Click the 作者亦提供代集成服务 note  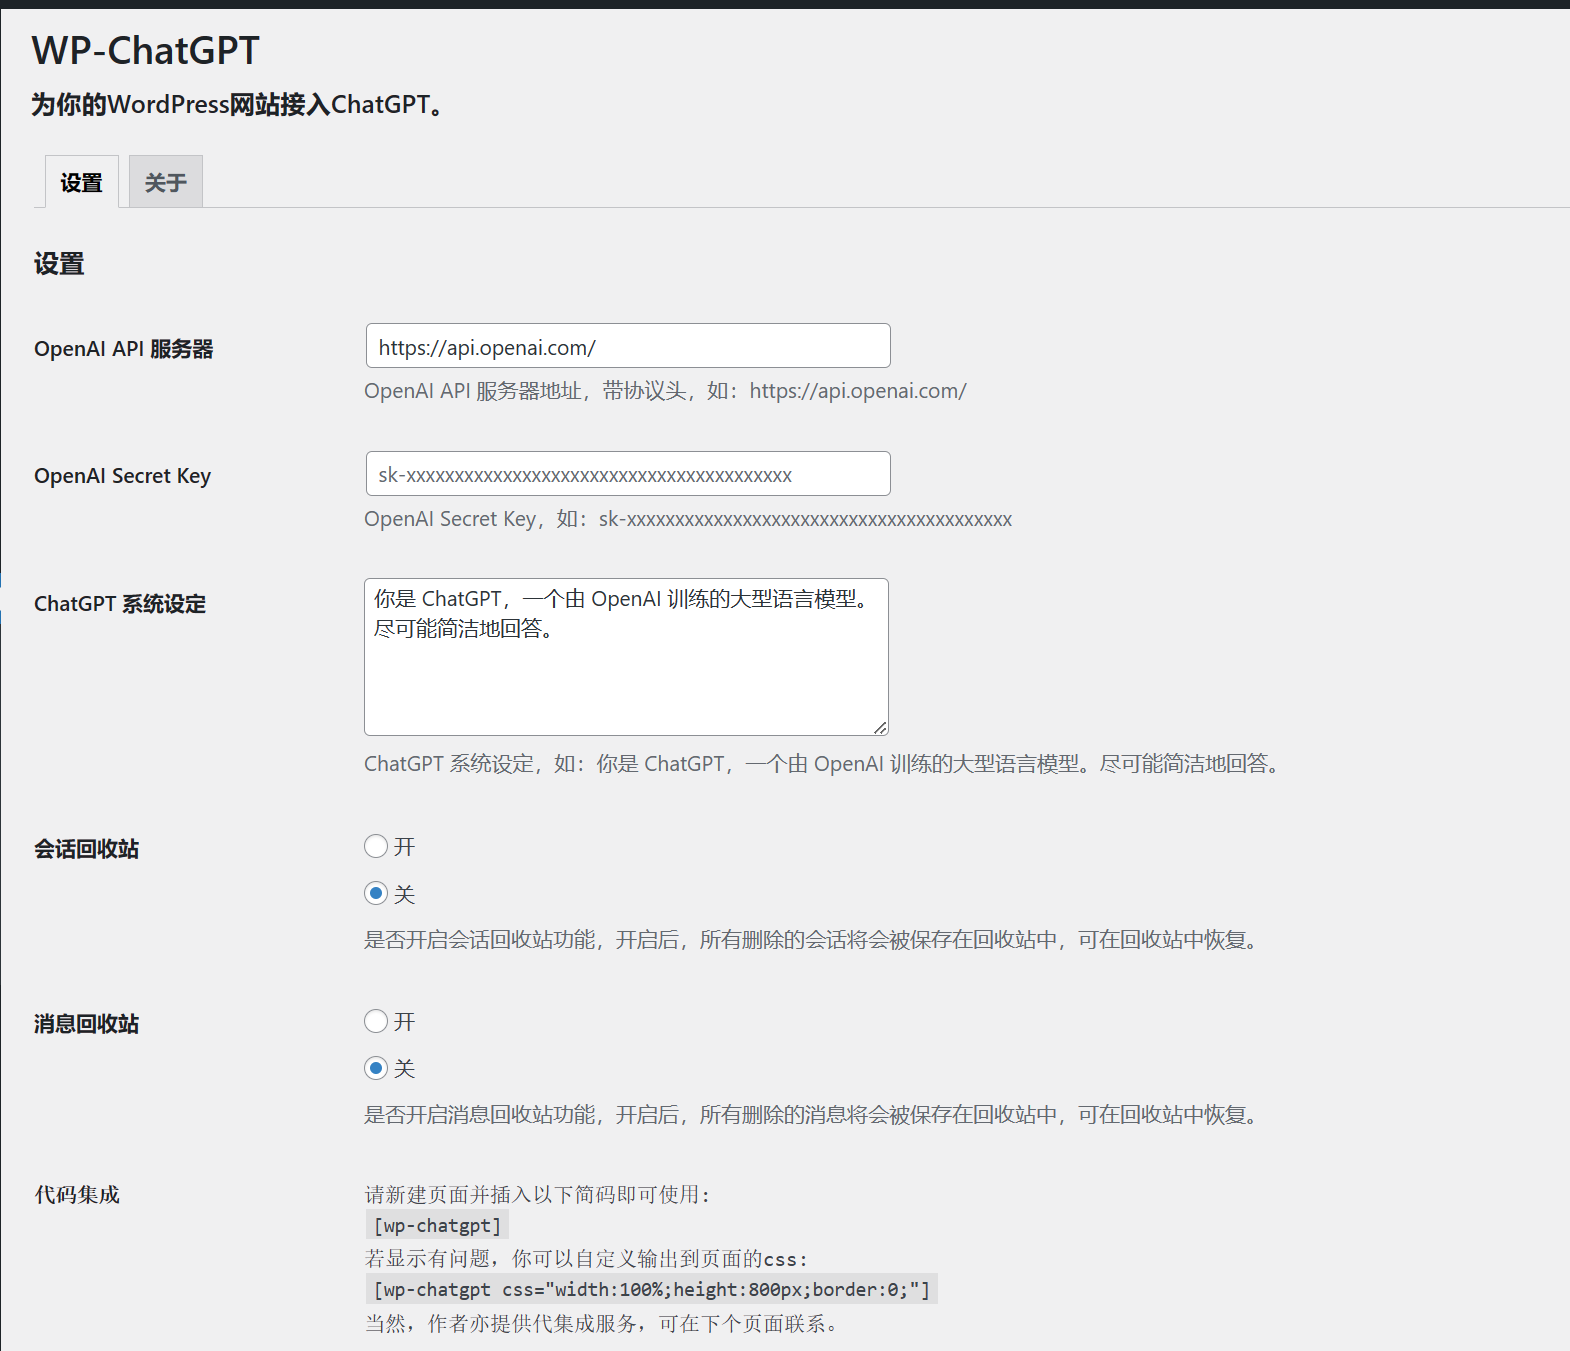pyautogui.click(x=603, y=1324)
